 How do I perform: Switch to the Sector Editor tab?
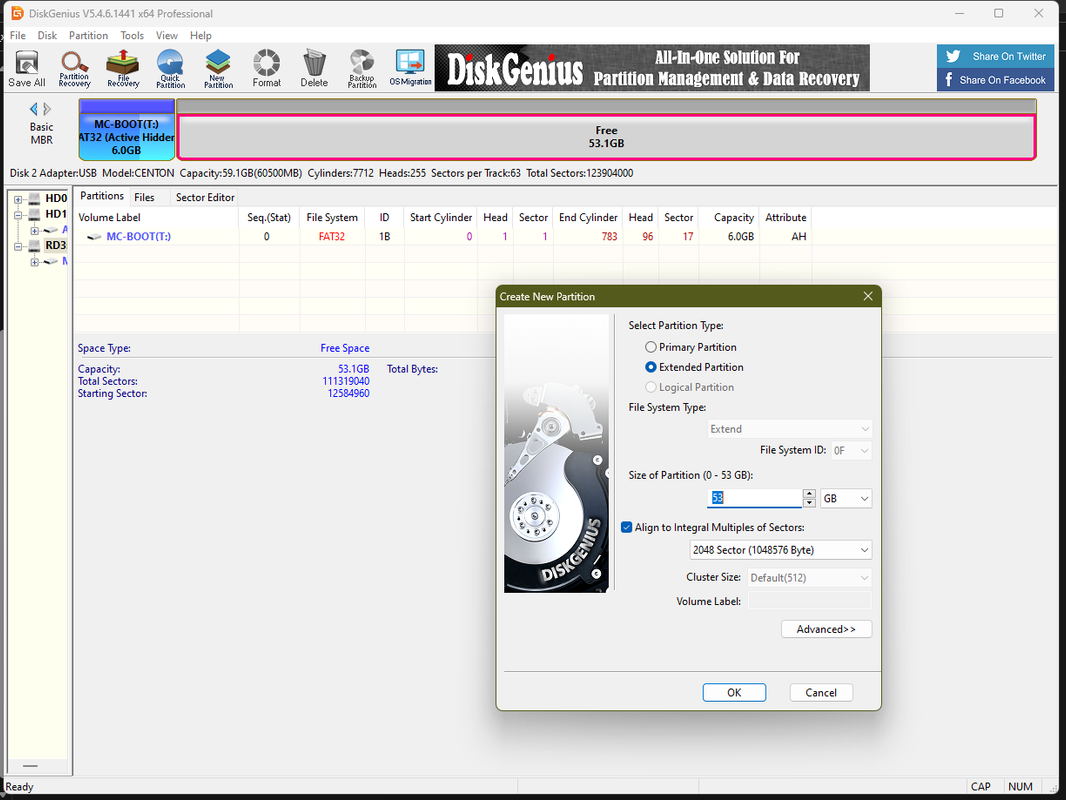tap(205, 197)
